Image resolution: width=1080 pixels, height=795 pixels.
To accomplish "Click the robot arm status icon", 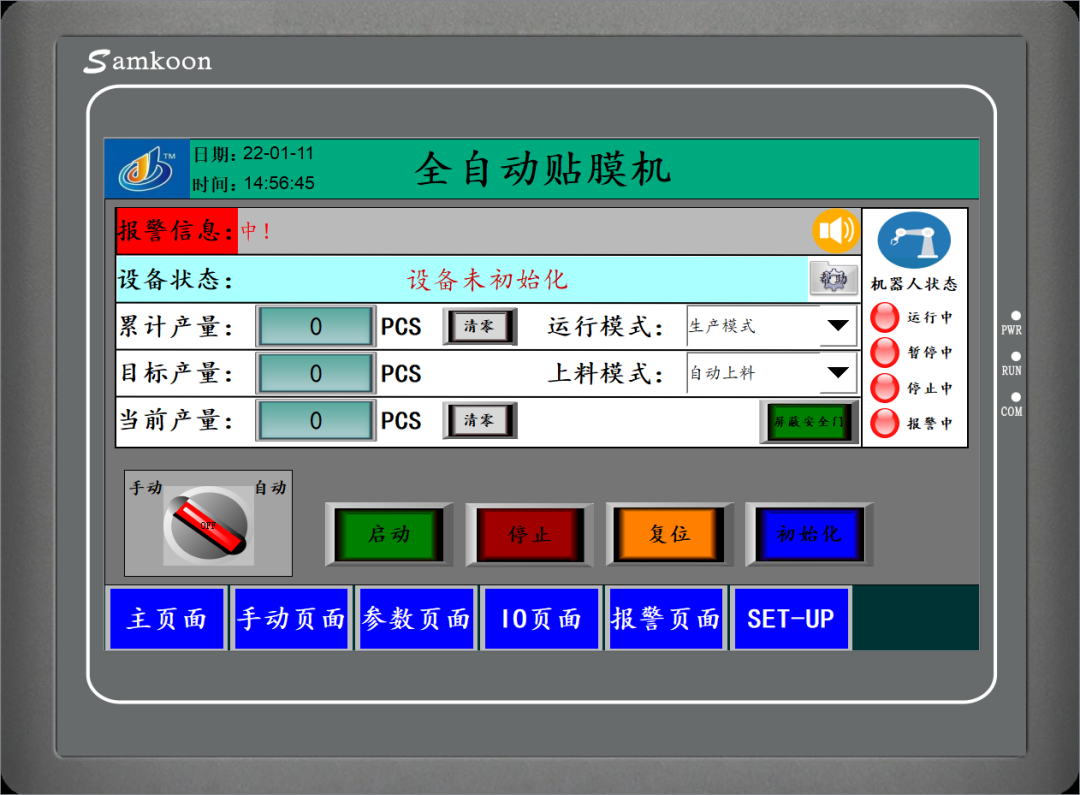I will tap(914, 240).
